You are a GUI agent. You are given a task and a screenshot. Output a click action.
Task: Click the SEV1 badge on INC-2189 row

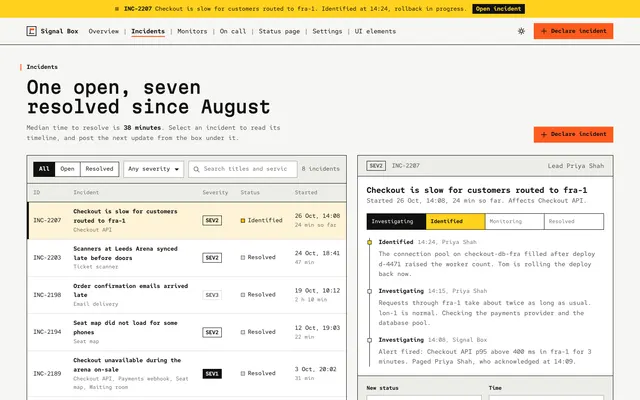[212, 373]
